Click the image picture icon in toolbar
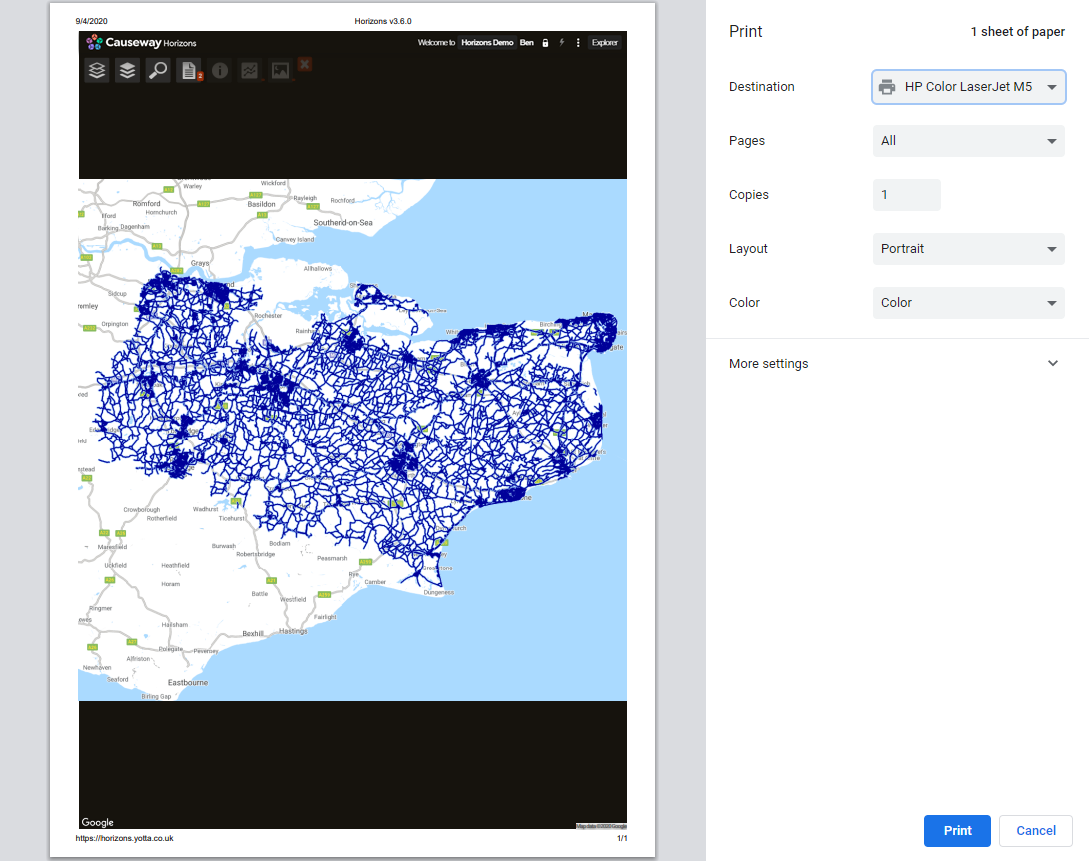Image resolution: width=1089 pixels, height=861 pixels. [280, 71]
